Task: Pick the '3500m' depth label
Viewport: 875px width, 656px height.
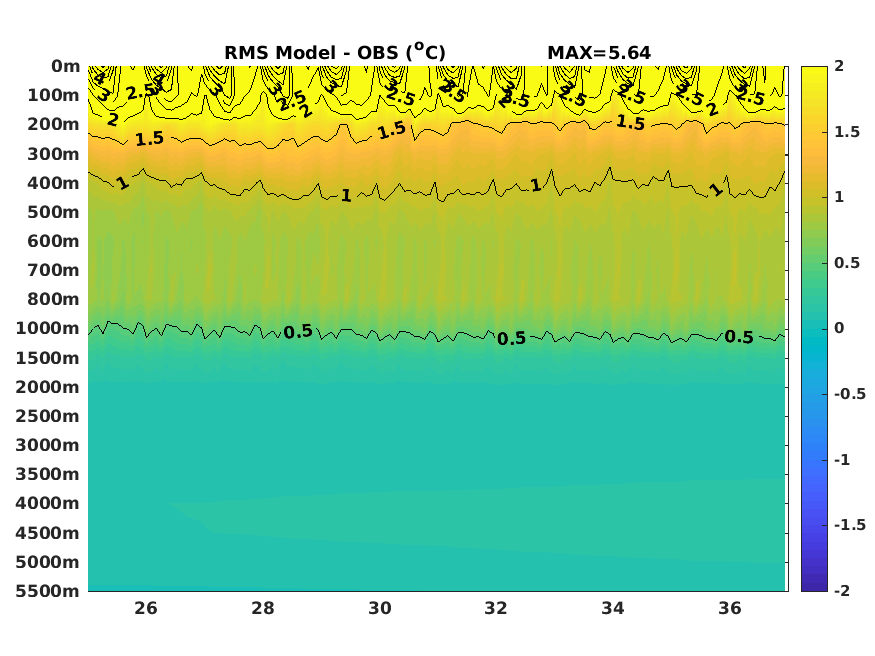Action: pyautogui.click(x=48, y=474)
